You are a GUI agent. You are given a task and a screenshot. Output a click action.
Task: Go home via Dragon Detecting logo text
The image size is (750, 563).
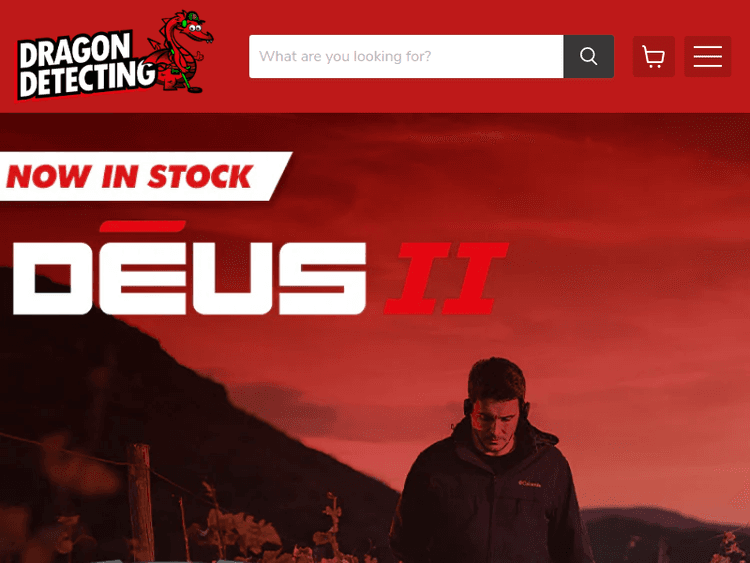(84, 66)
